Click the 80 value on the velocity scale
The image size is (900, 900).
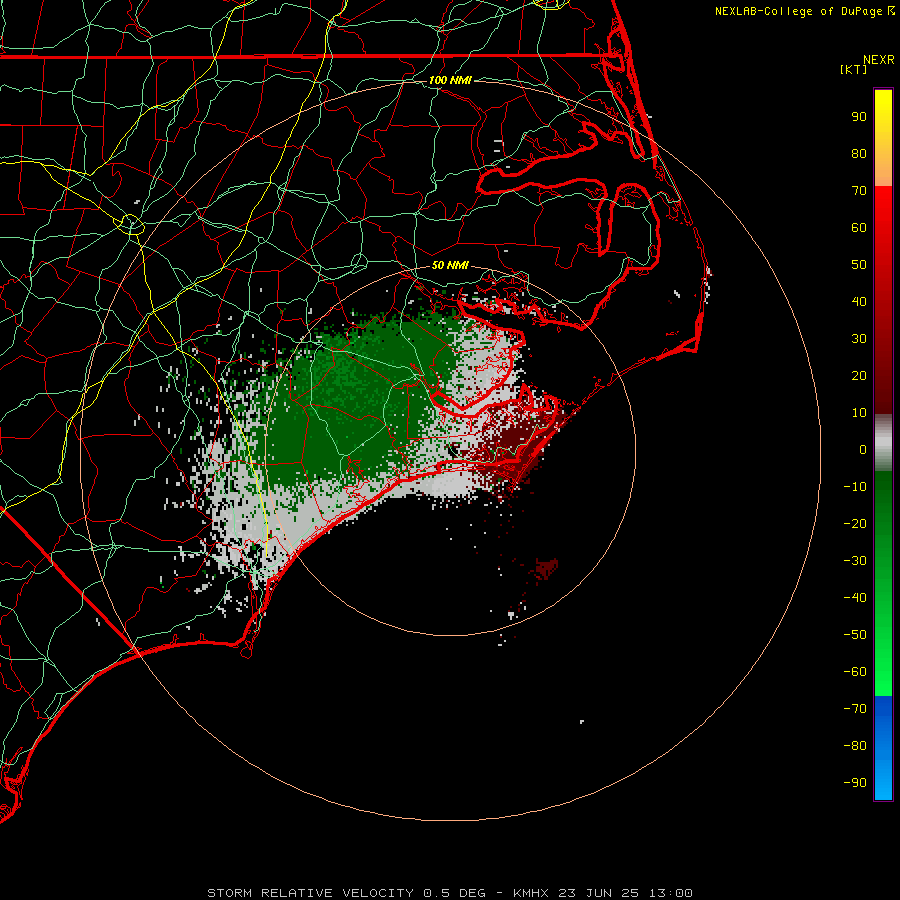(859, 153)
